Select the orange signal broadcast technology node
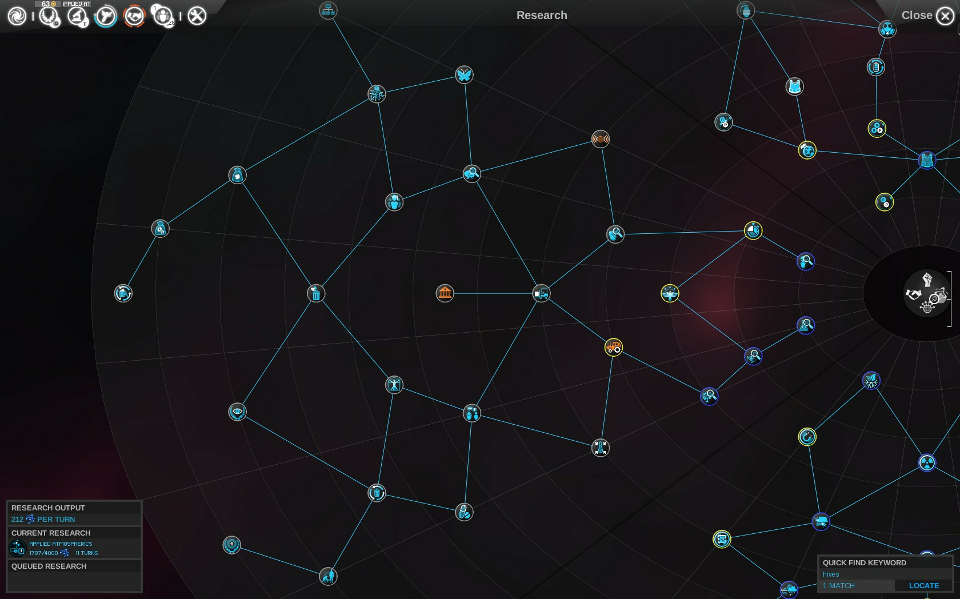Viewport: 960px width, 600px height. coord(601,139)
